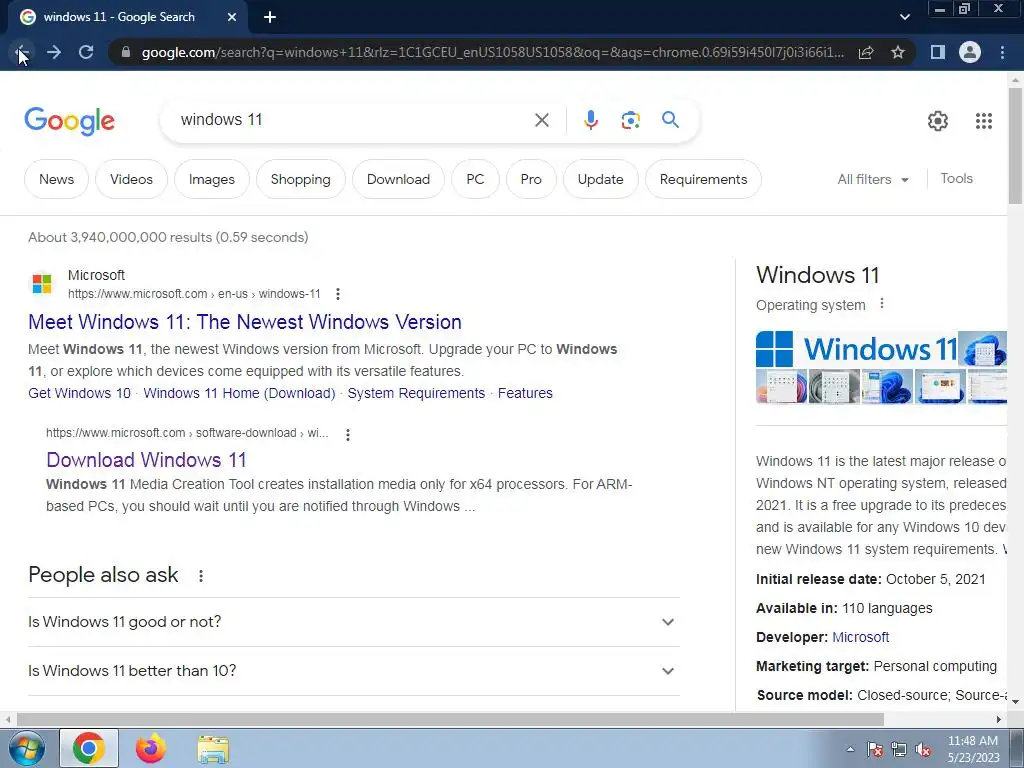Screen dimensions: 1024x768
Task: Click in the Google search field
Action: (353, 120)
